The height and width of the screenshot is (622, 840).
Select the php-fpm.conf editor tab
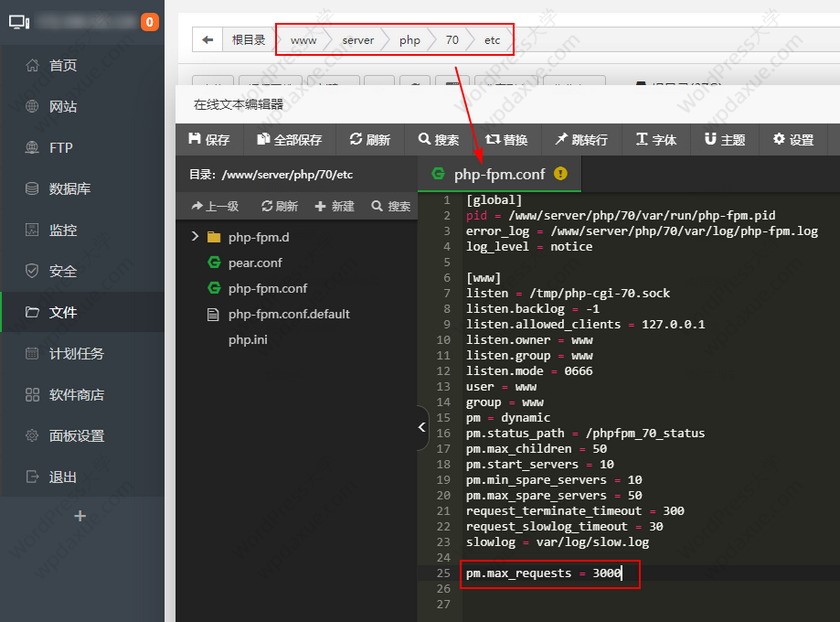click(498, 174)
